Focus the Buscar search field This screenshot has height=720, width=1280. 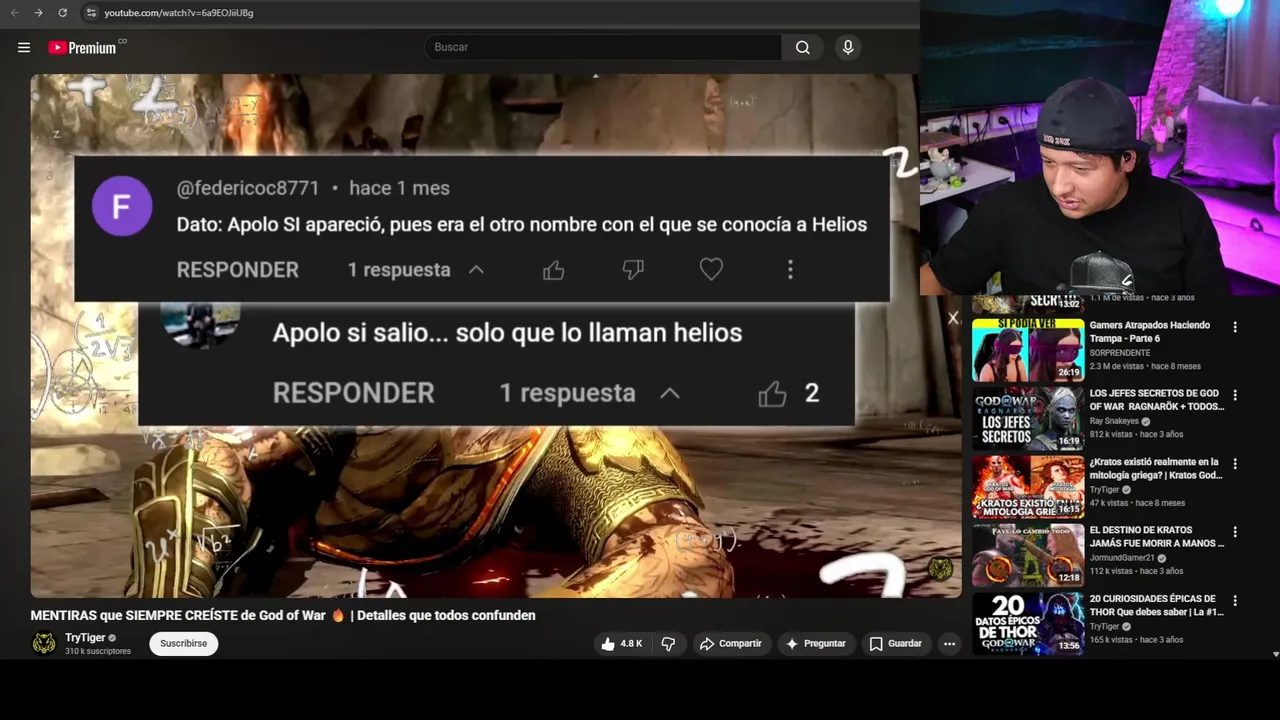coord(603,47)
